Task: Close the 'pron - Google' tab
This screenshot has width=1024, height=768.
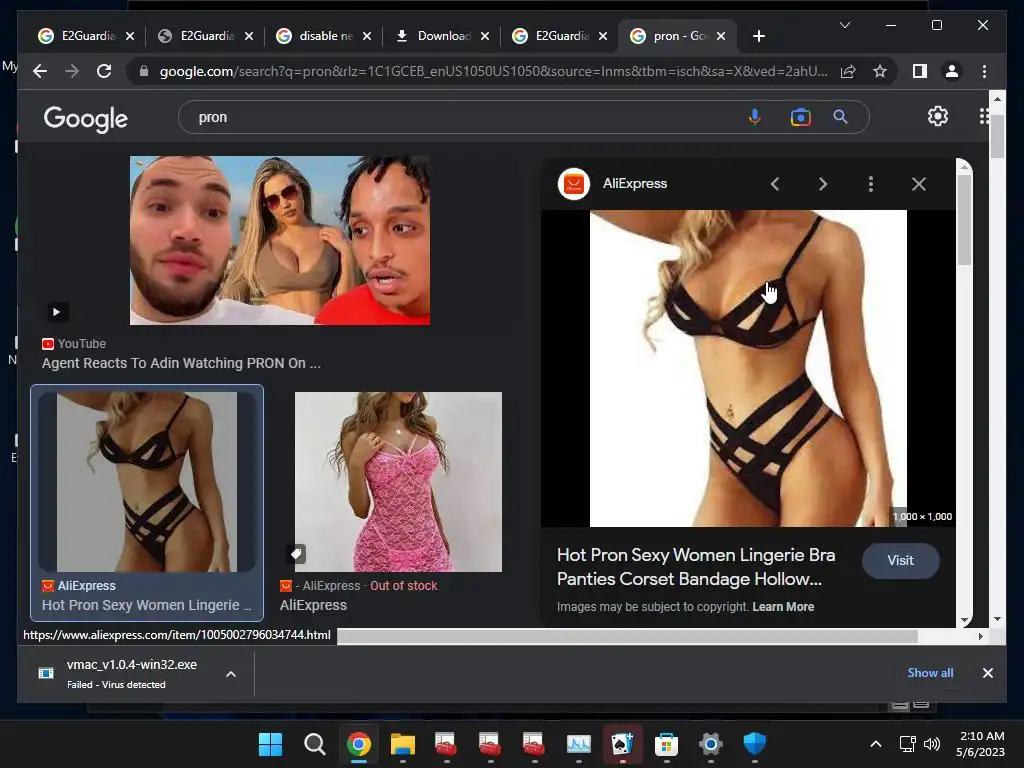Action: 721,36
